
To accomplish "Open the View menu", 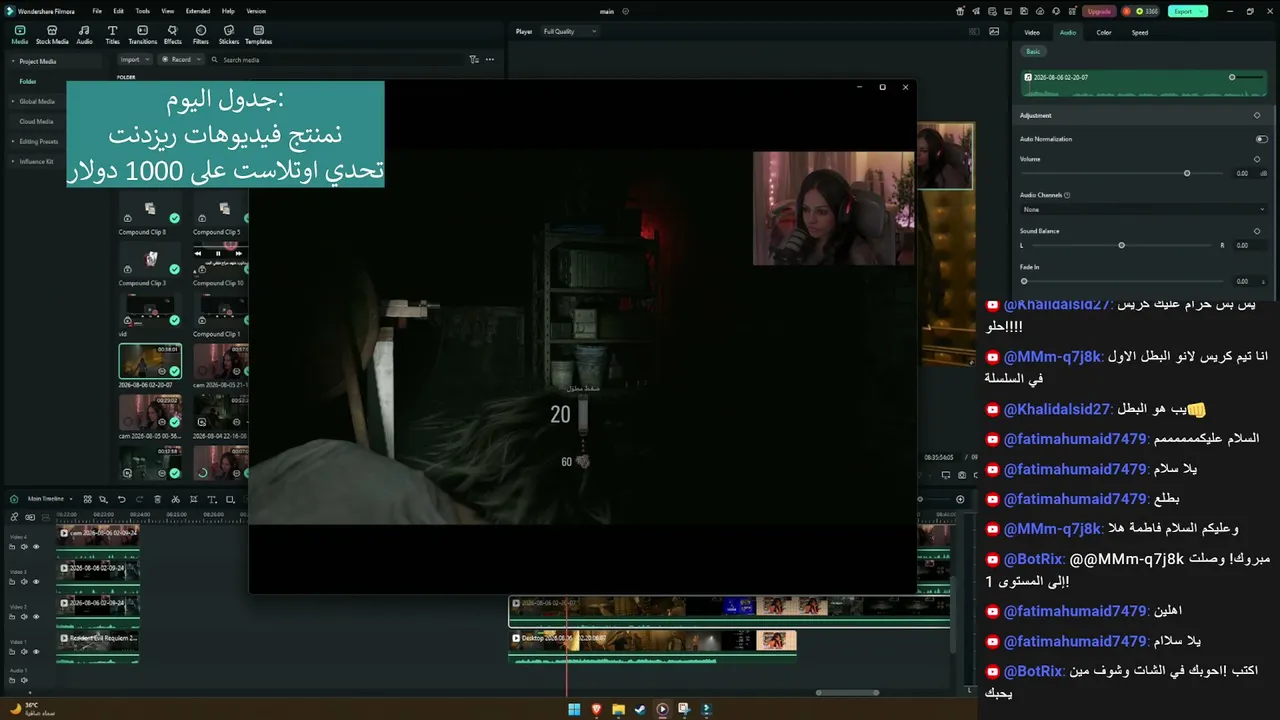I will pyautogui.click(x=167, y=11).
